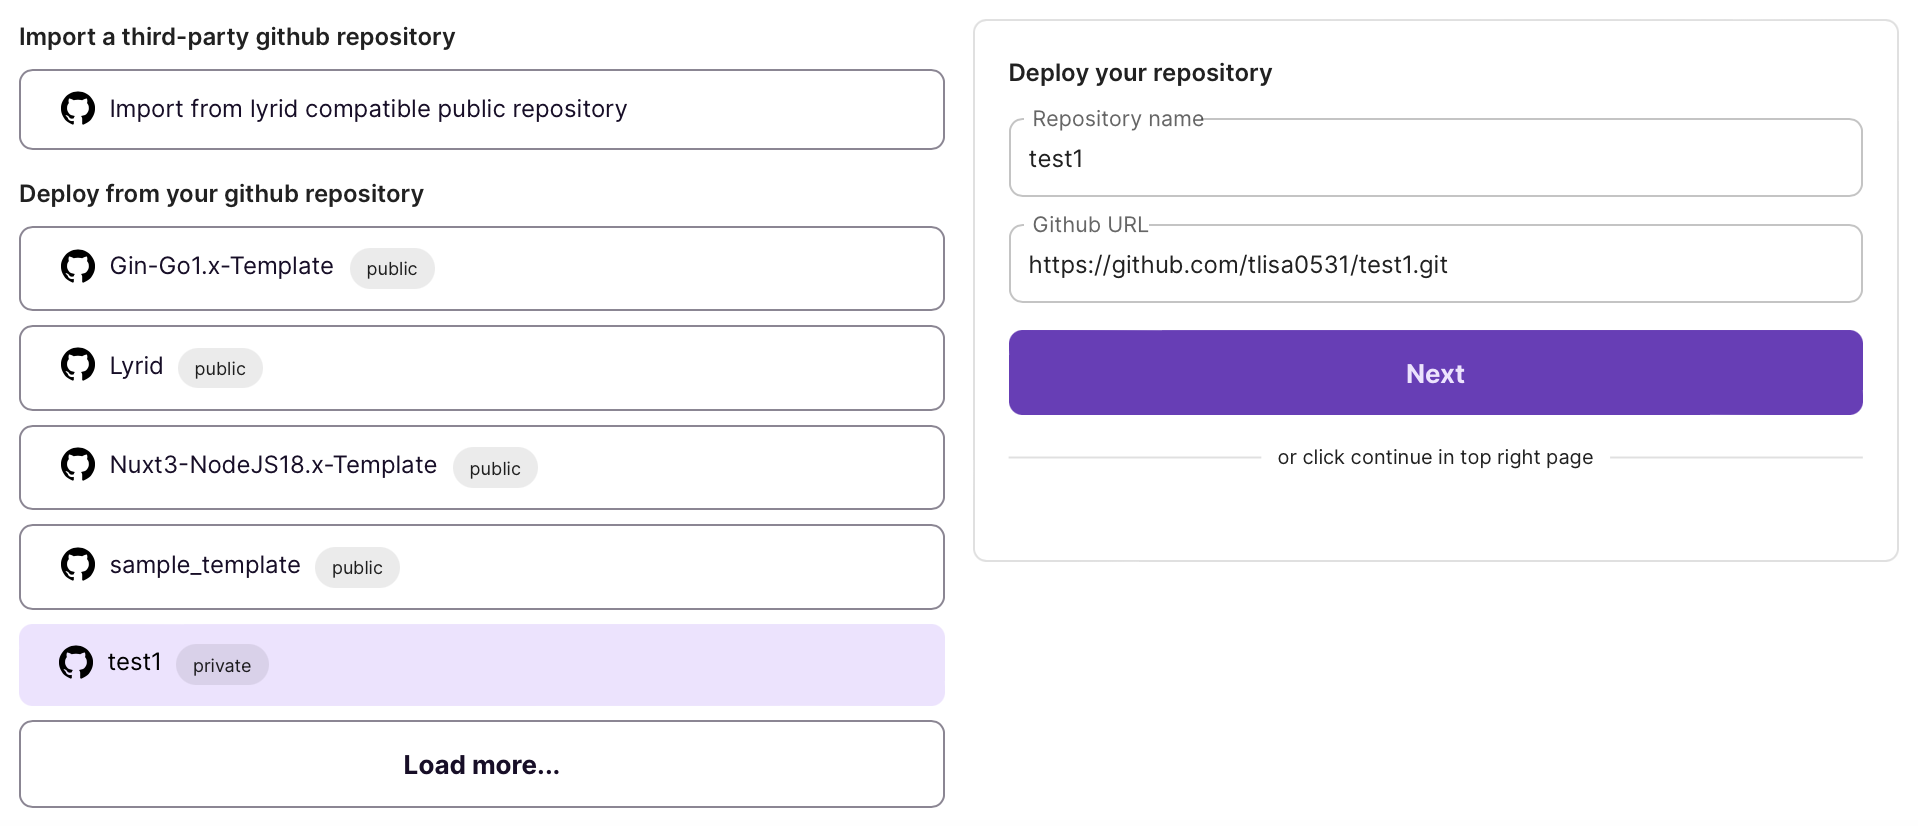Focus the Repository name input field
The image size is (1918, 826).
point(1435,159)
